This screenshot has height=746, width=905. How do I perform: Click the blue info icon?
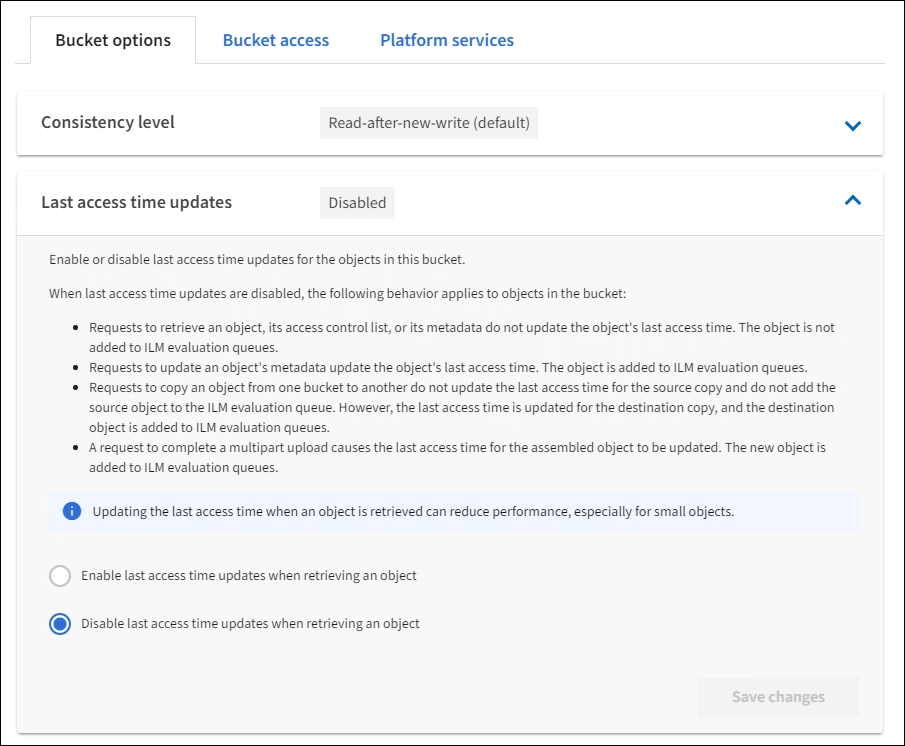pos(71,511)
